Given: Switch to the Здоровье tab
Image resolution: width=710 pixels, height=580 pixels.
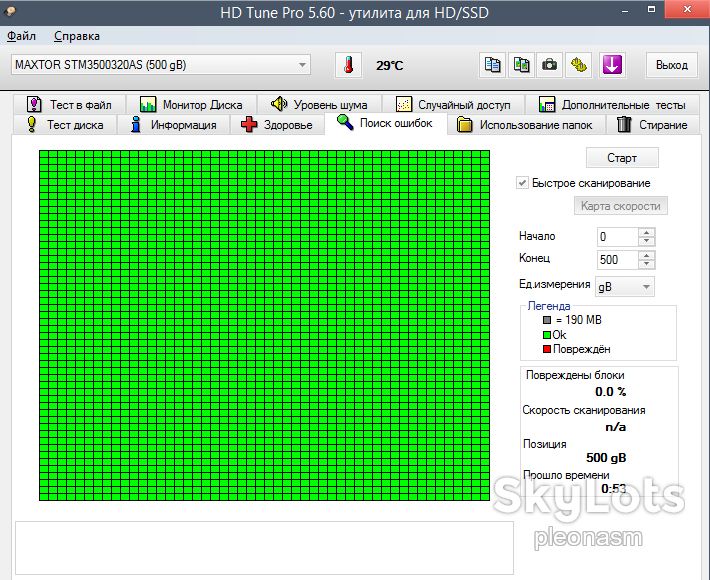Looking at the screenshot, I should tap(277, 125).
